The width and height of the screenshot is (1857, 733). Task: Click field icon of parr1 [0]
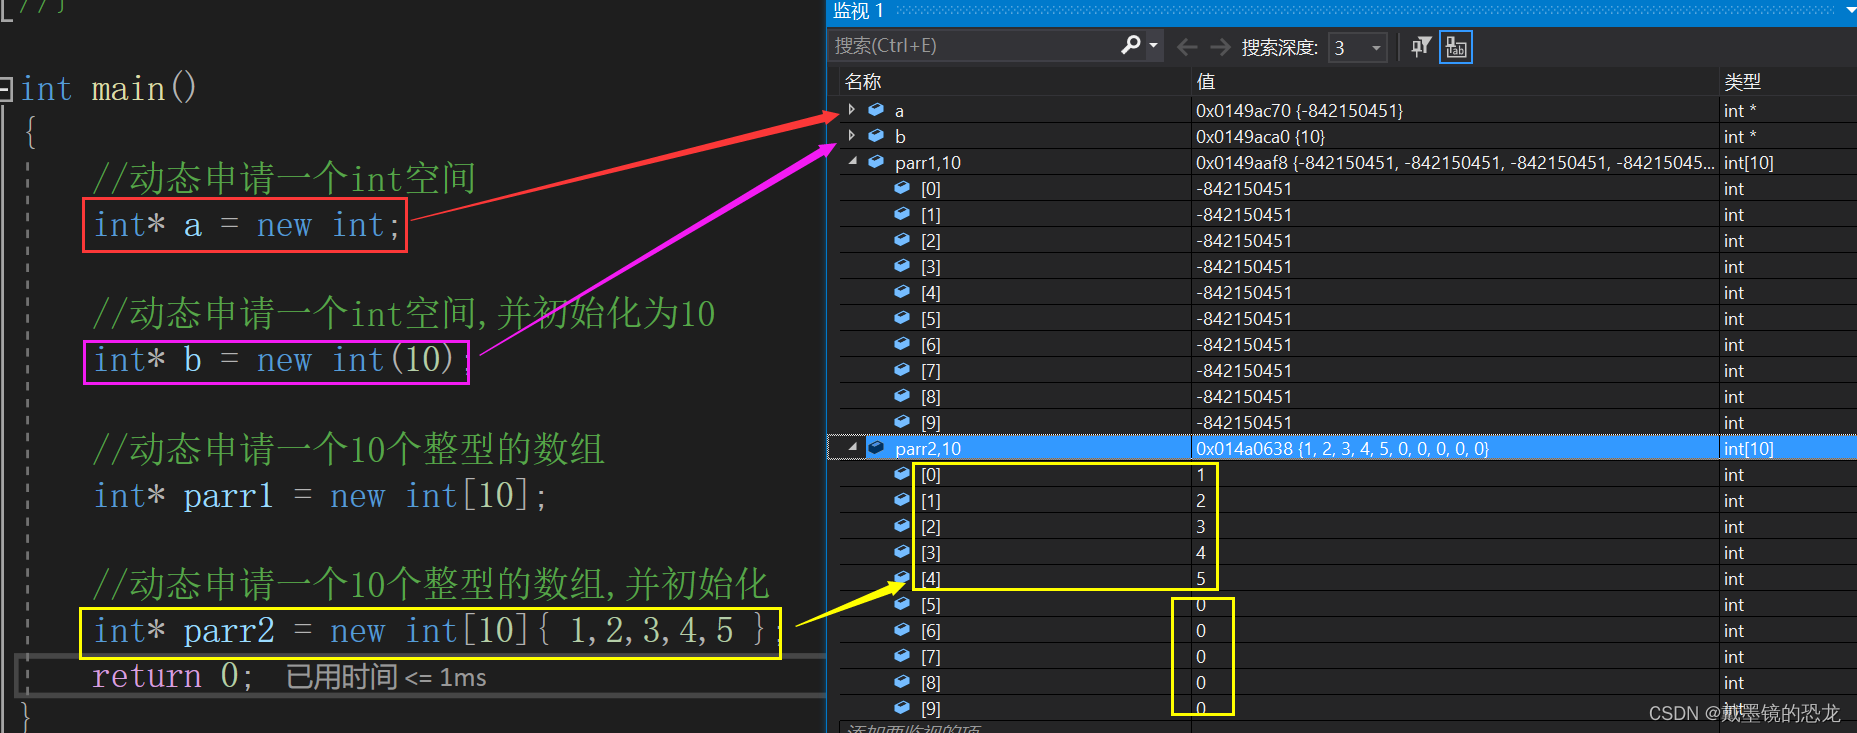click(x=902, y=188)
